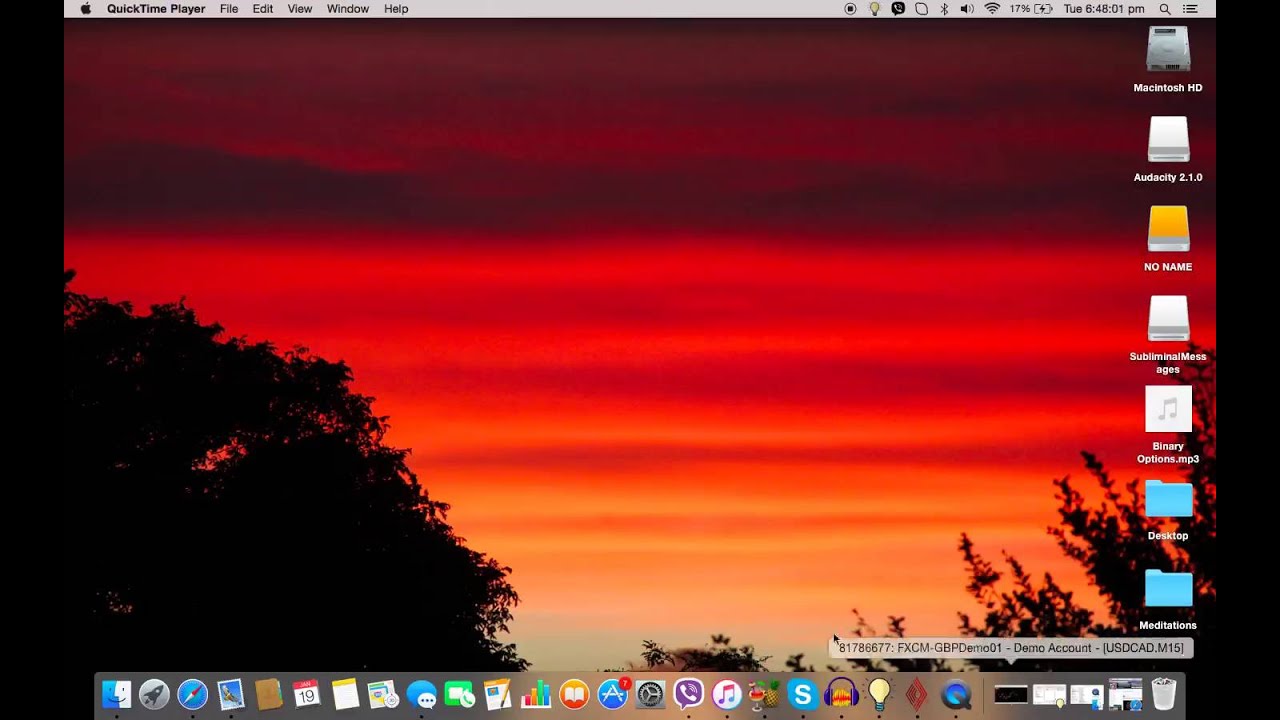Select the Macintosh HD desktop drive
The image size is (1280, 720).
pyautogui.click(x=1168, y=60)
